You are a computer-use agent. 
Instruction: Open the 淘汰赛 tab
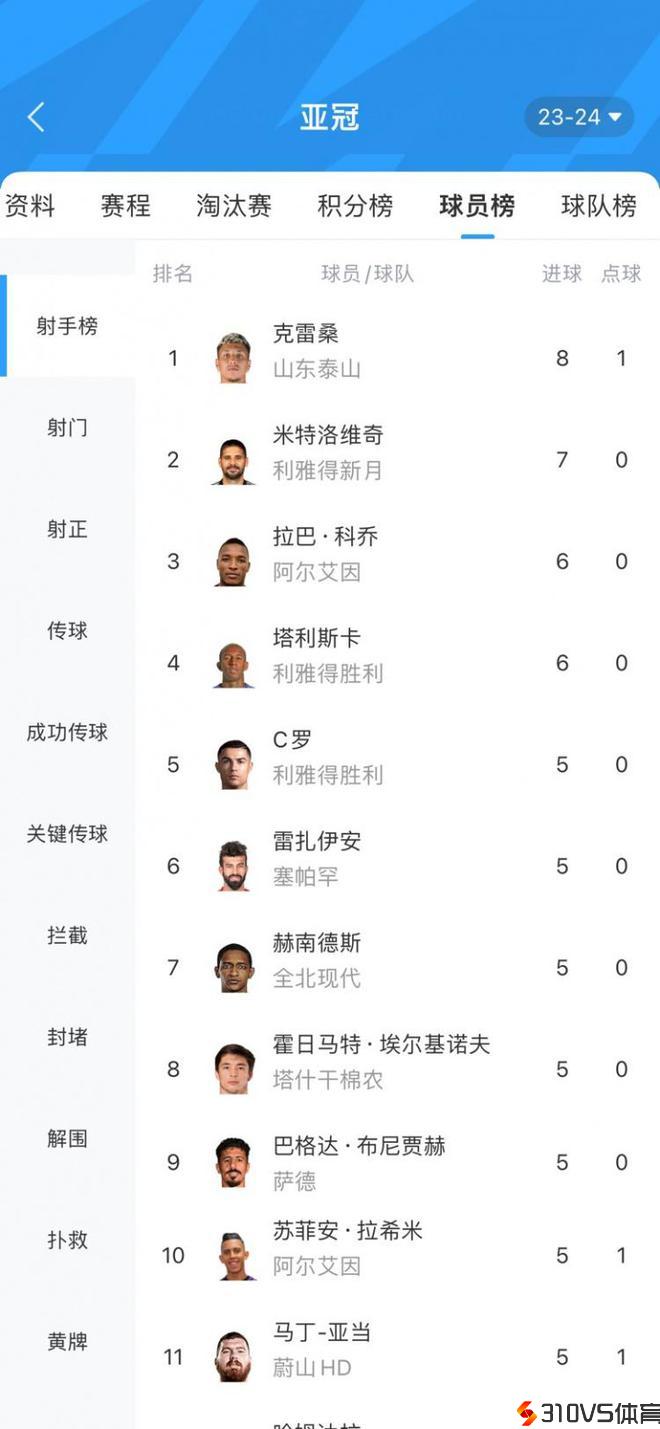point(234,206)
